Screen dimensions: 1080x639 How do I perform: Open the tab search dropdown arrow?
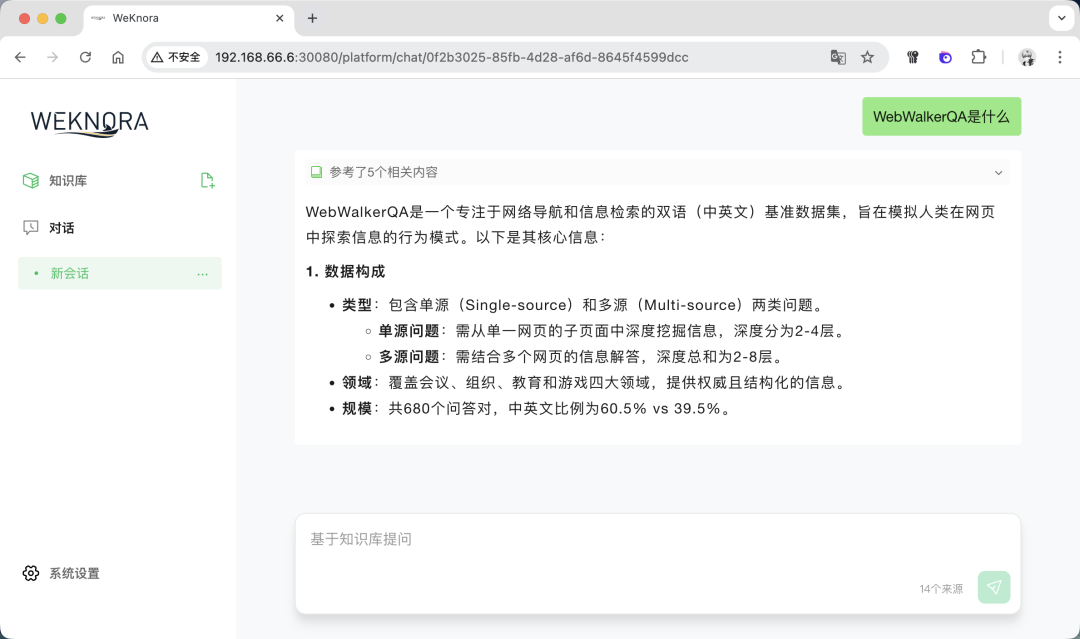coord(1061,19)
